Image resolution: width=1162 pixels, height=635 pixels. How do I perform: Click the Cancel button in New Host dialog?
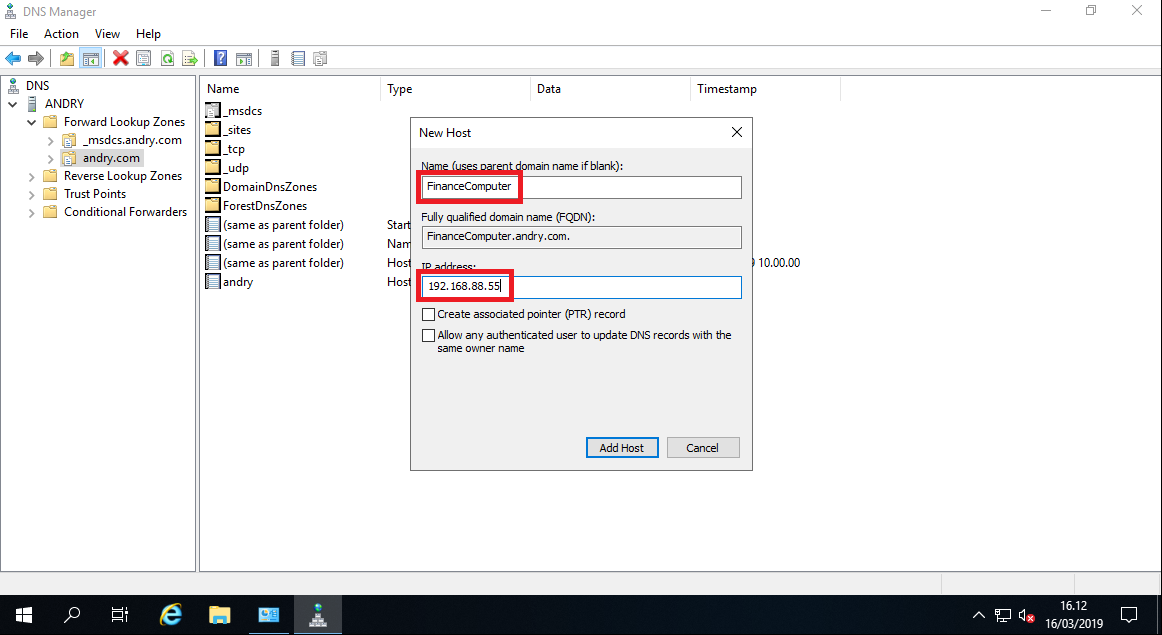pyautogui.click(x=702, y=447)
